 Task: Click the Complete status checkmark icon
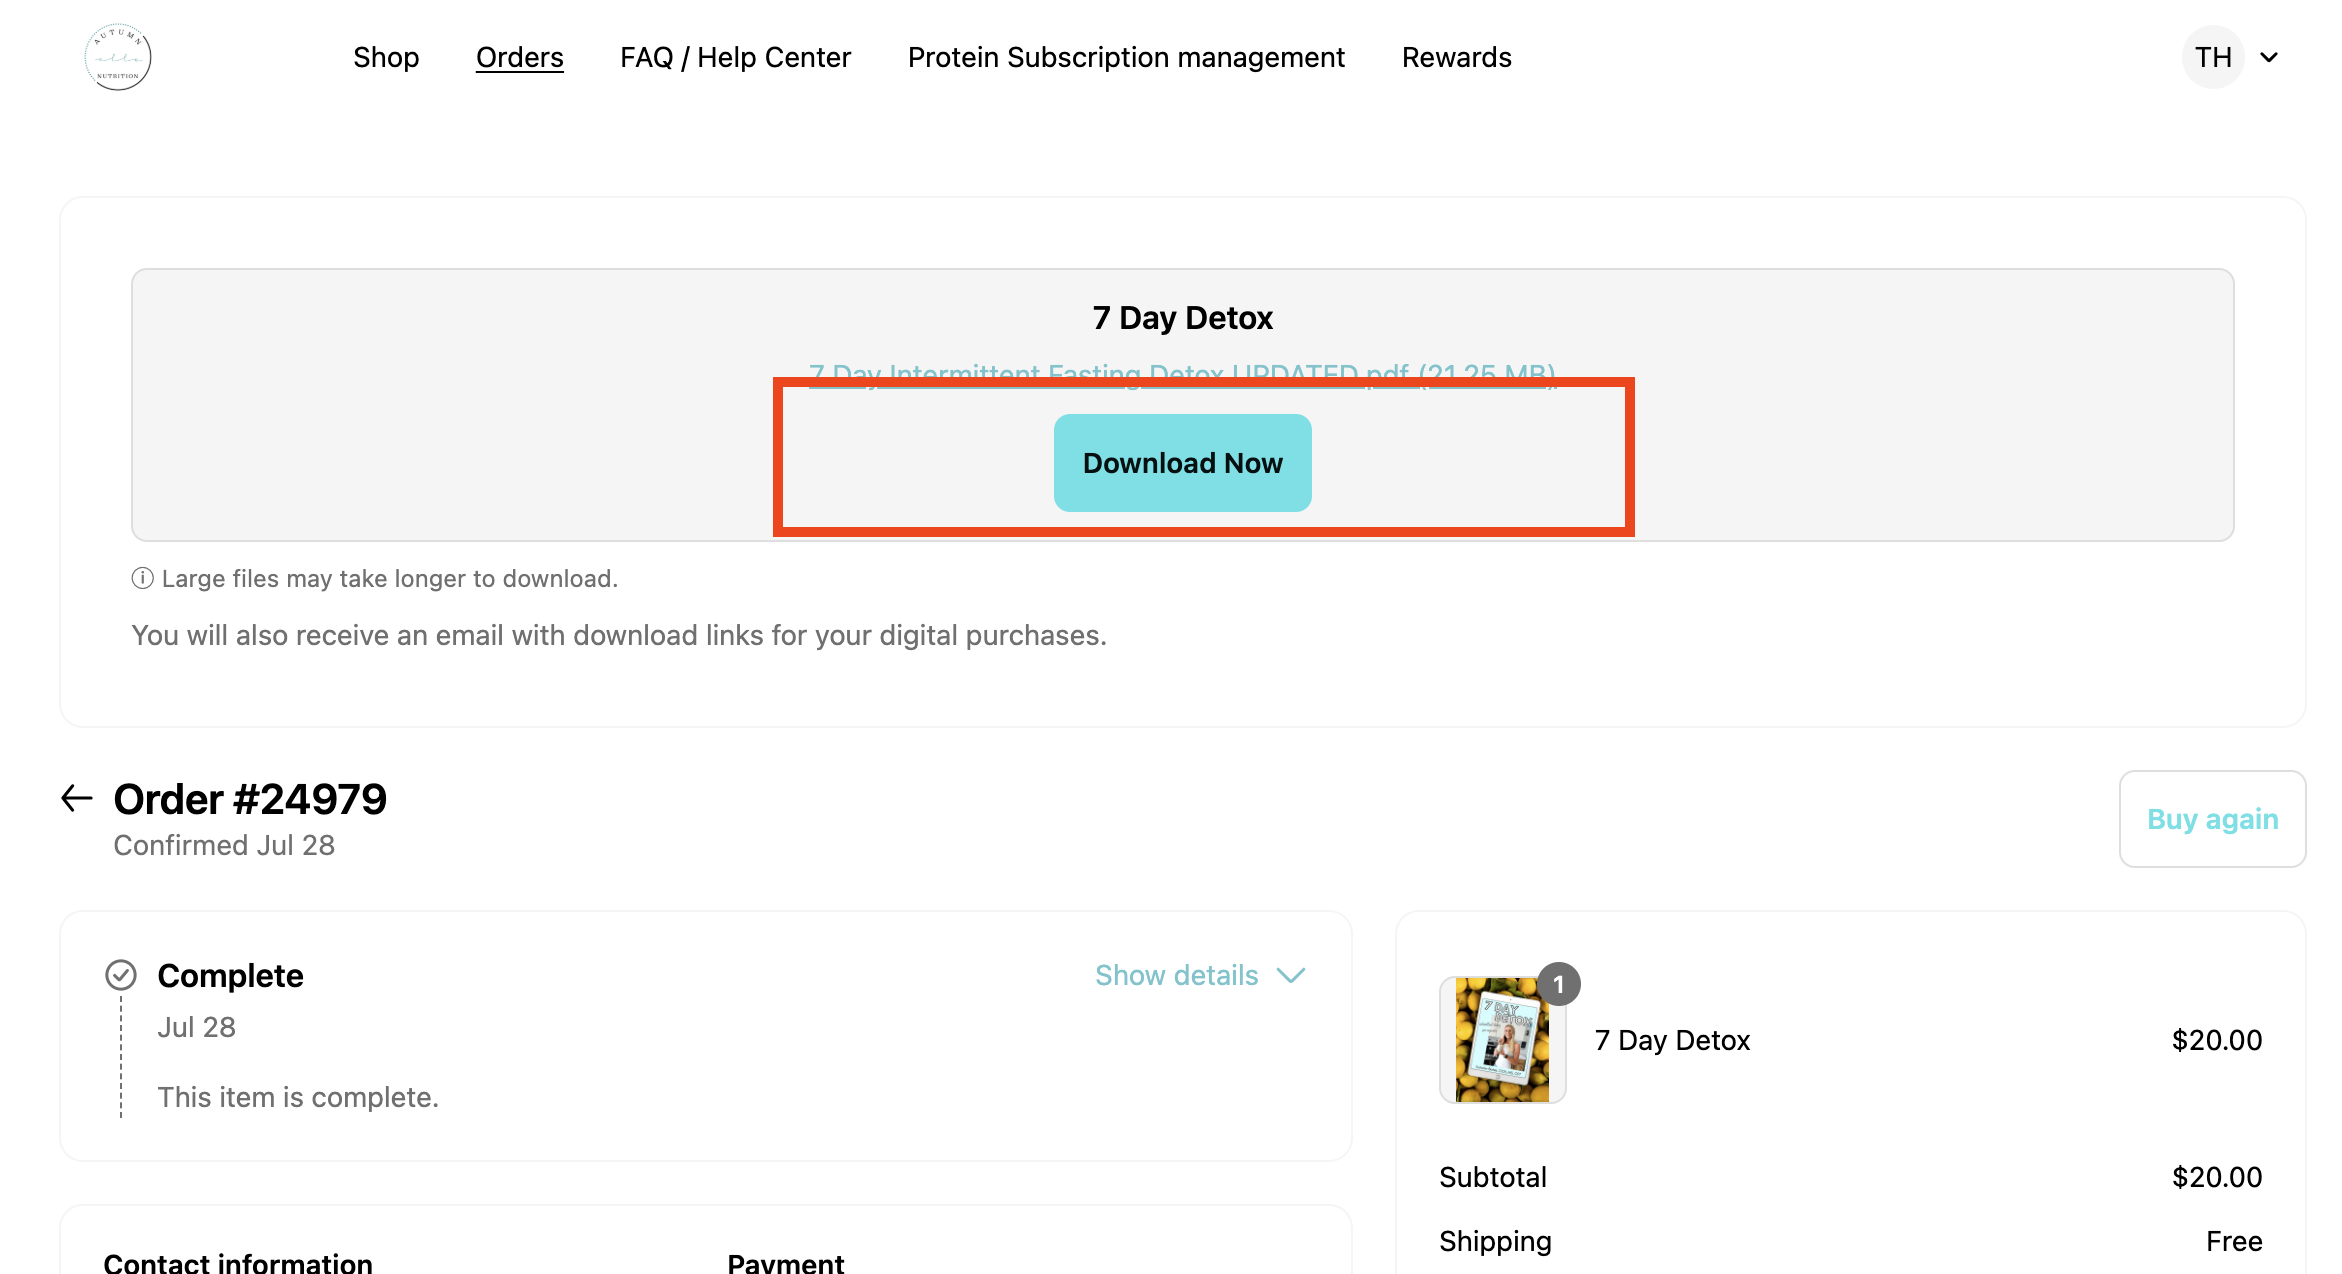121,975
